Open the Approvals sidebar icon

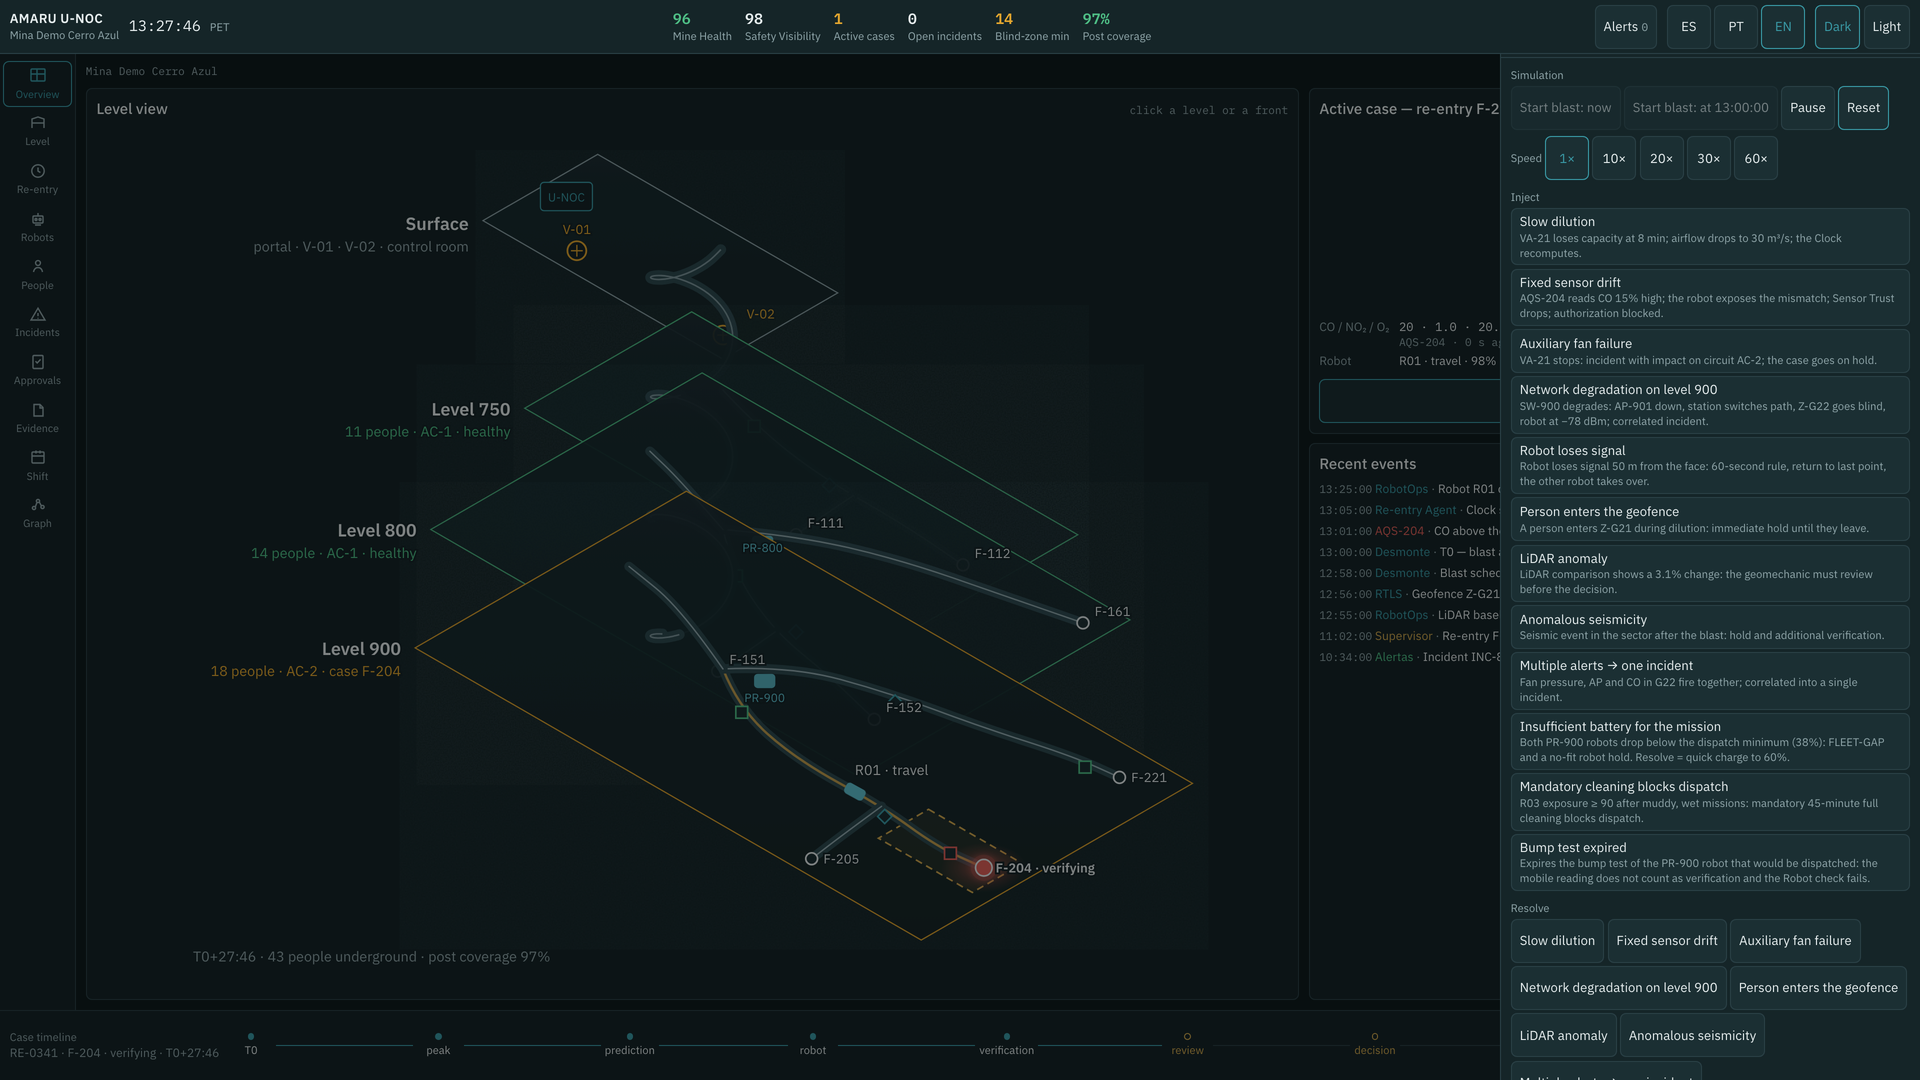pyautogui.click(x=37, y=370)
